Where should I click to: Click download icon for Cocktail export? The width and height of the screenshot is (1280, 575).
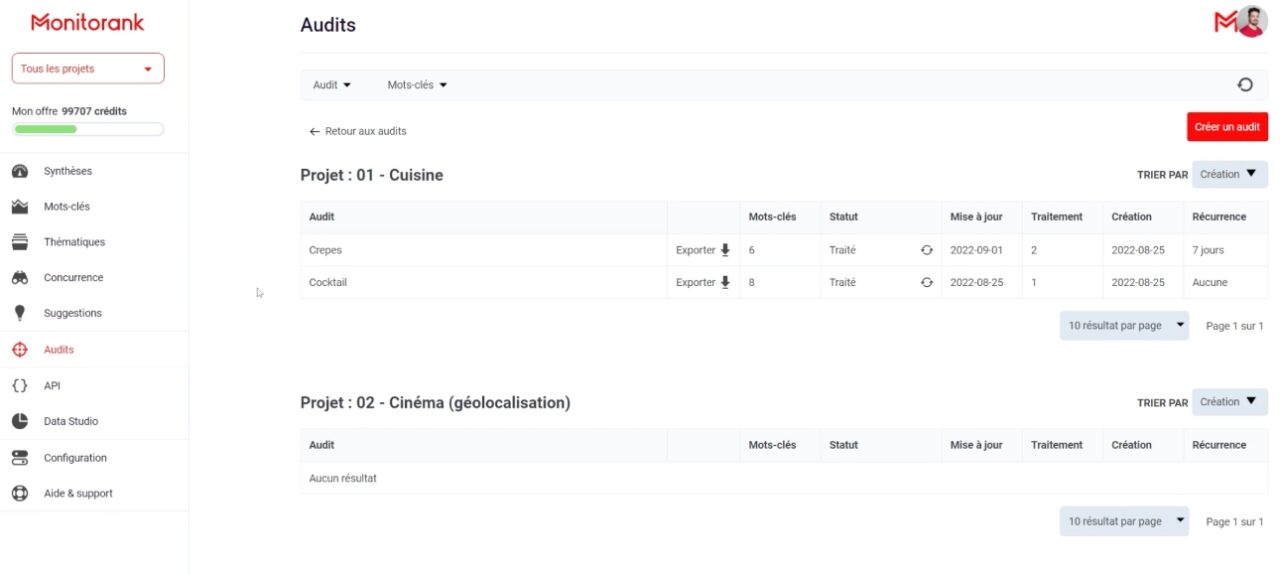tap(725, 282)
